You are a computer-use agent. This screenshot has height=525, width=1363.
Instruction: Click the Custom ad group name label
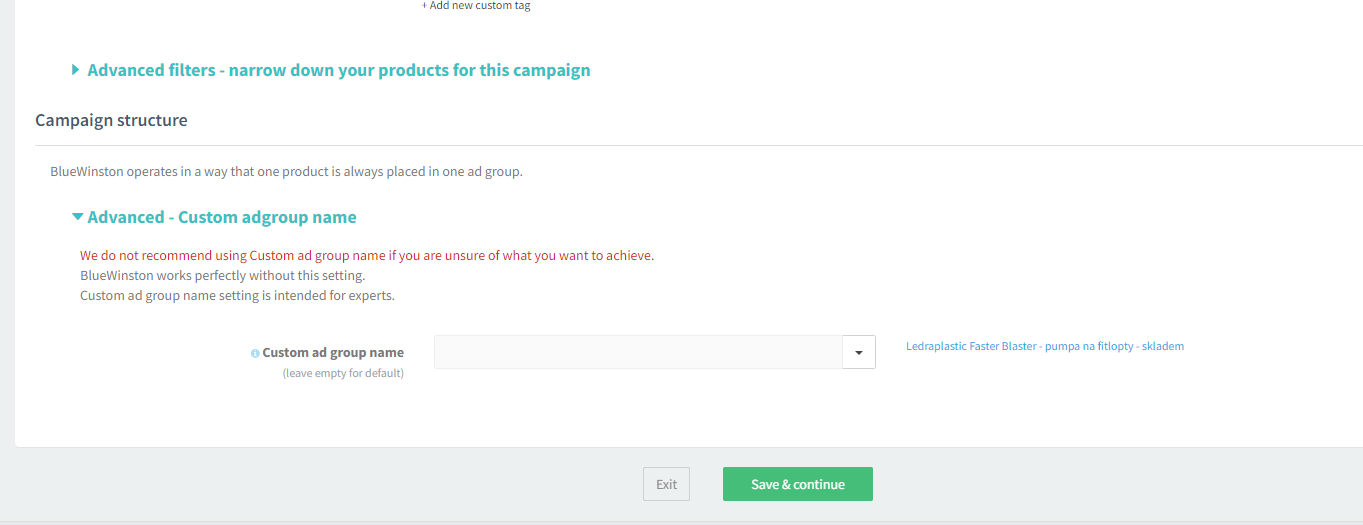[x=333, y=353]
